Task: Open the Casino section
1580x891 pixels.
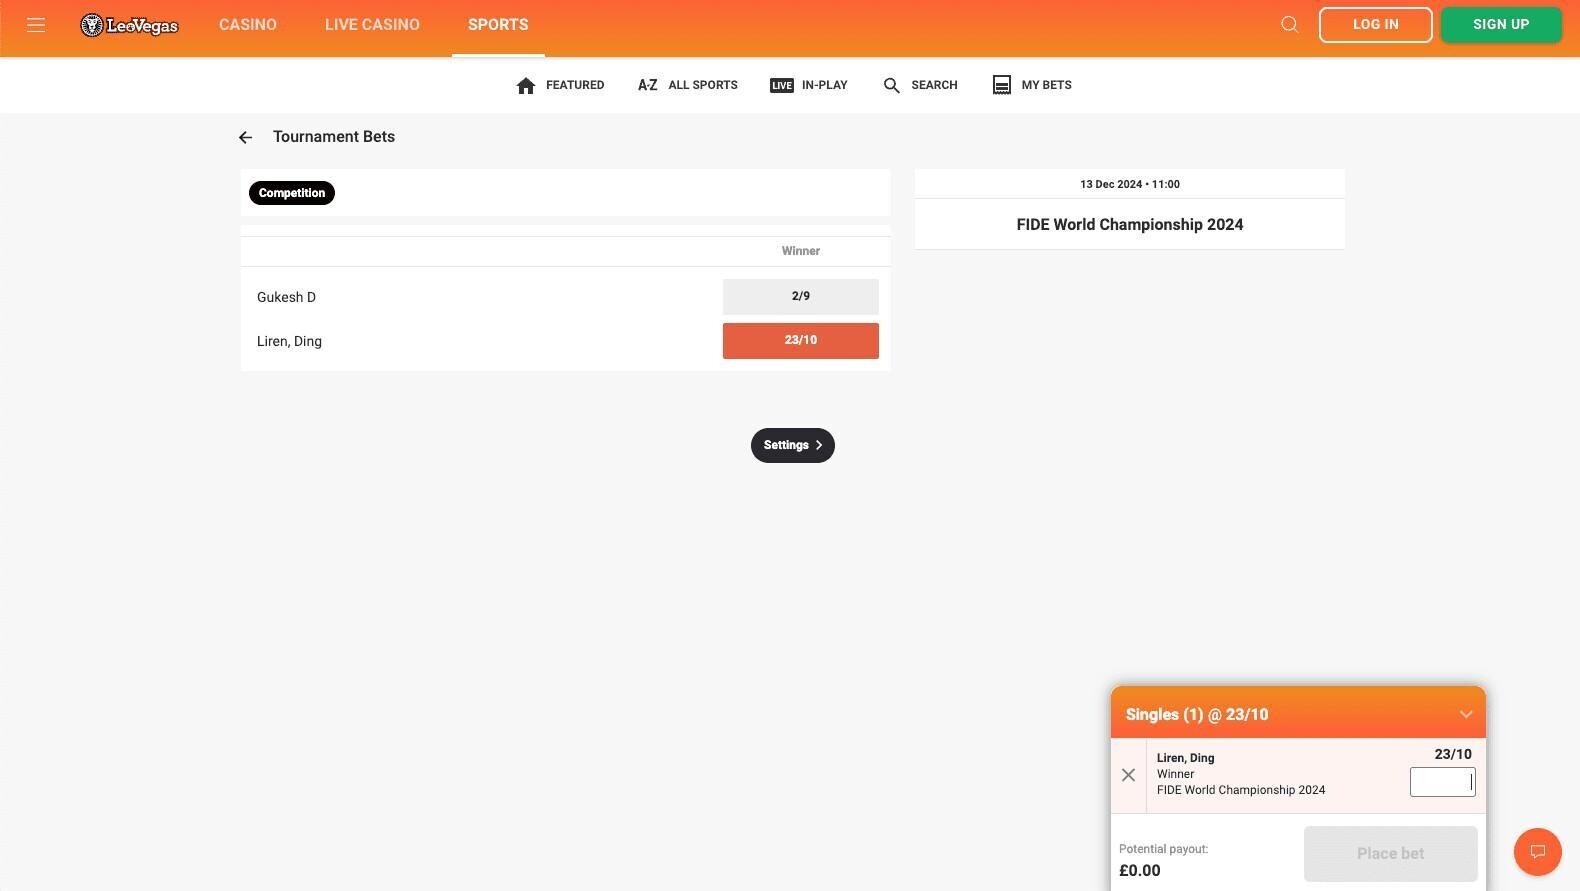Action: click(x=248, y=25)
